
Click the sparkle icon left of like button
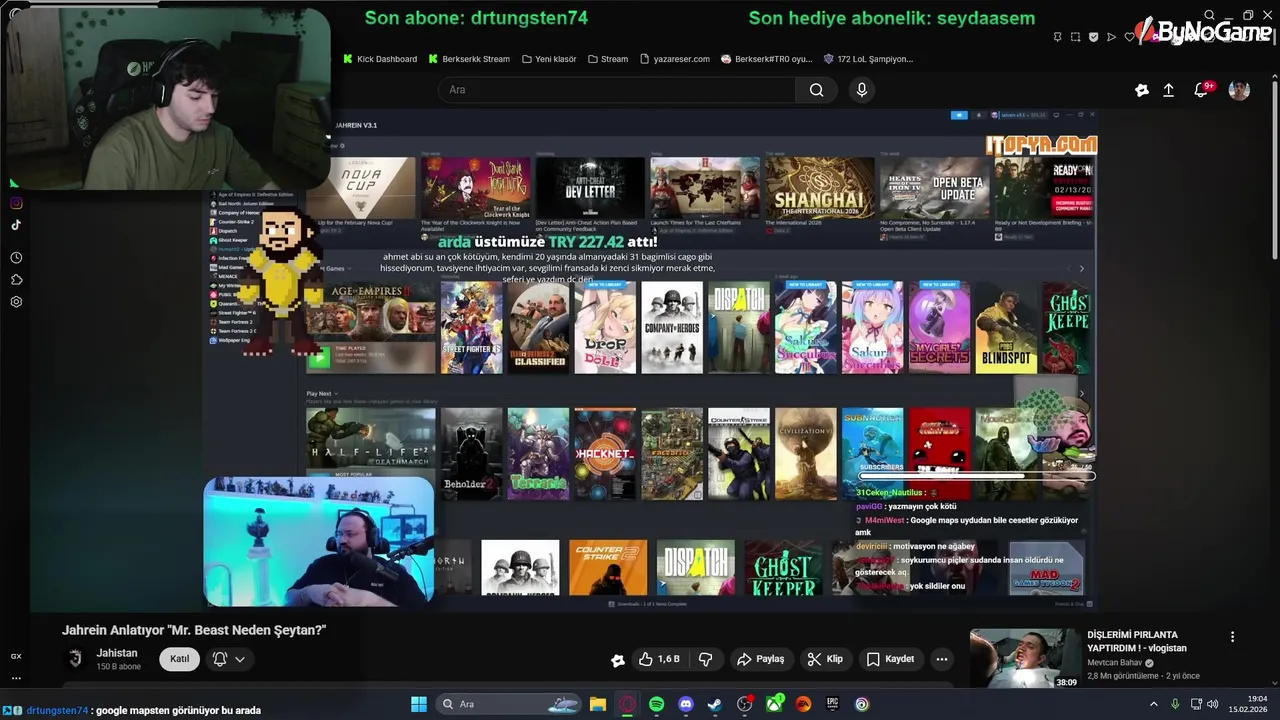[618, 659]
